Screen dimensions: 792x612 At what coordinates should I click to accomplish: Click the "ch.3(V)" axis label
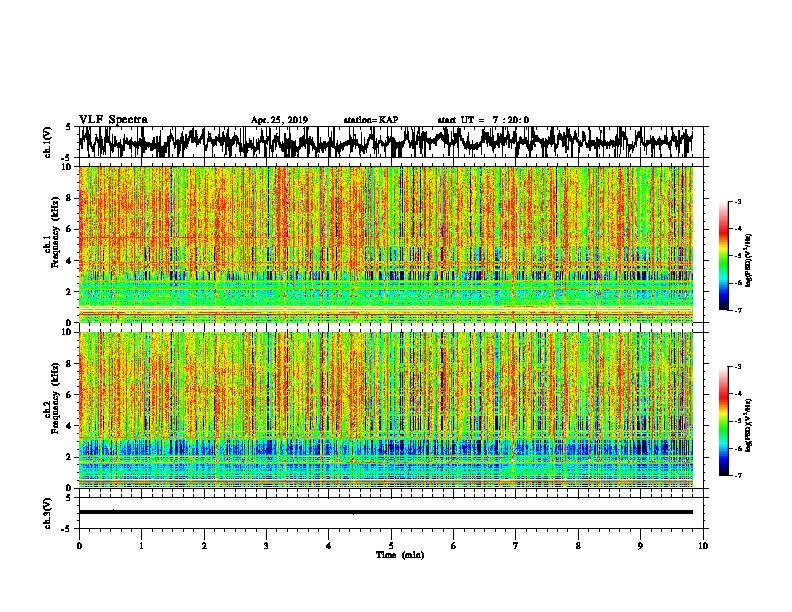(x=48, y=513)
